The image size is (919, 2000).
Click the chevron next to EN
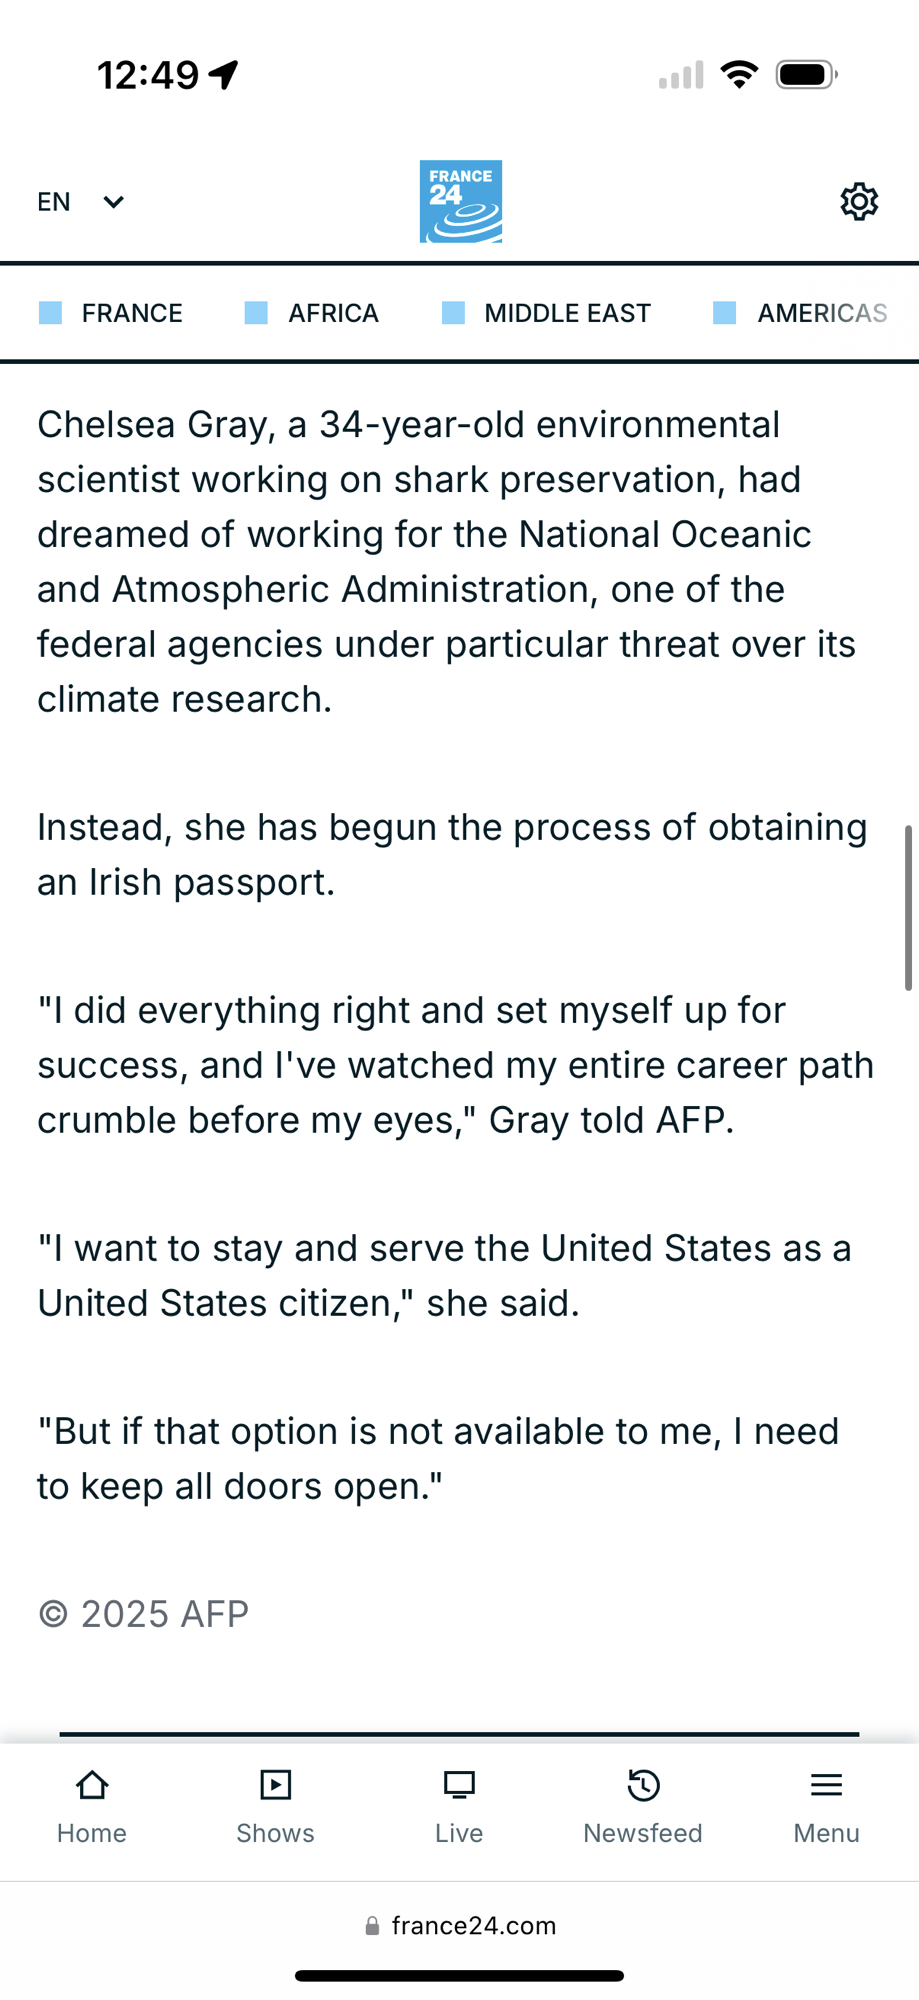coord(114,202)
